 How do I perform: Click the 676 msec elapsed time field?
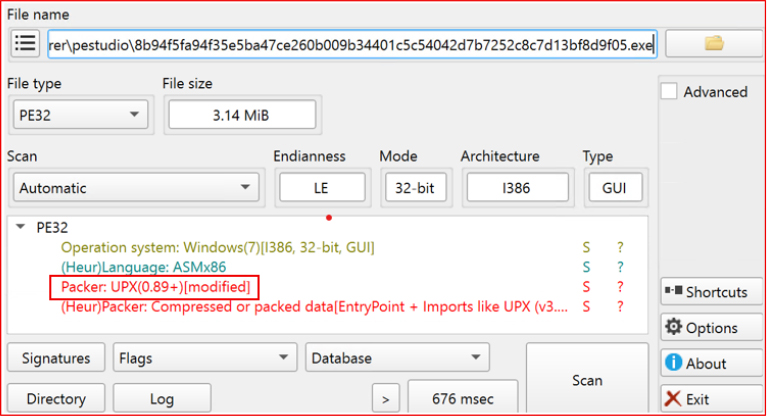click(463, 397)
